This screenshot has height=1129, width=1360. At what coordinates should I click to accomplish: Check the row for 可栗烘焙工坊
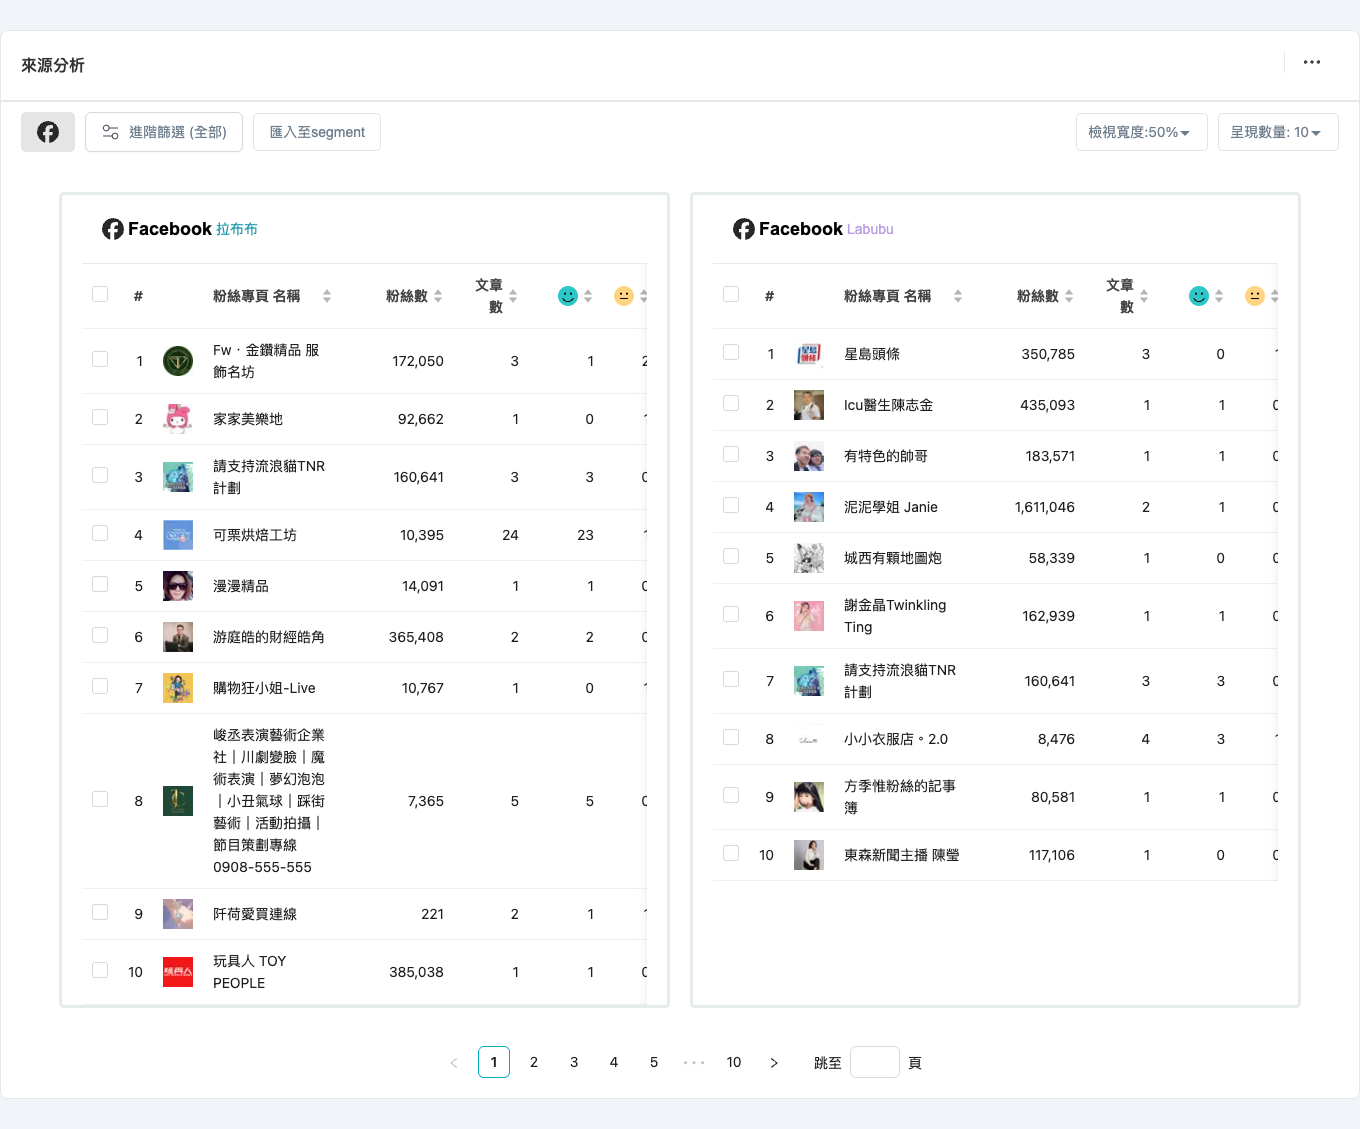coord(100,533)
